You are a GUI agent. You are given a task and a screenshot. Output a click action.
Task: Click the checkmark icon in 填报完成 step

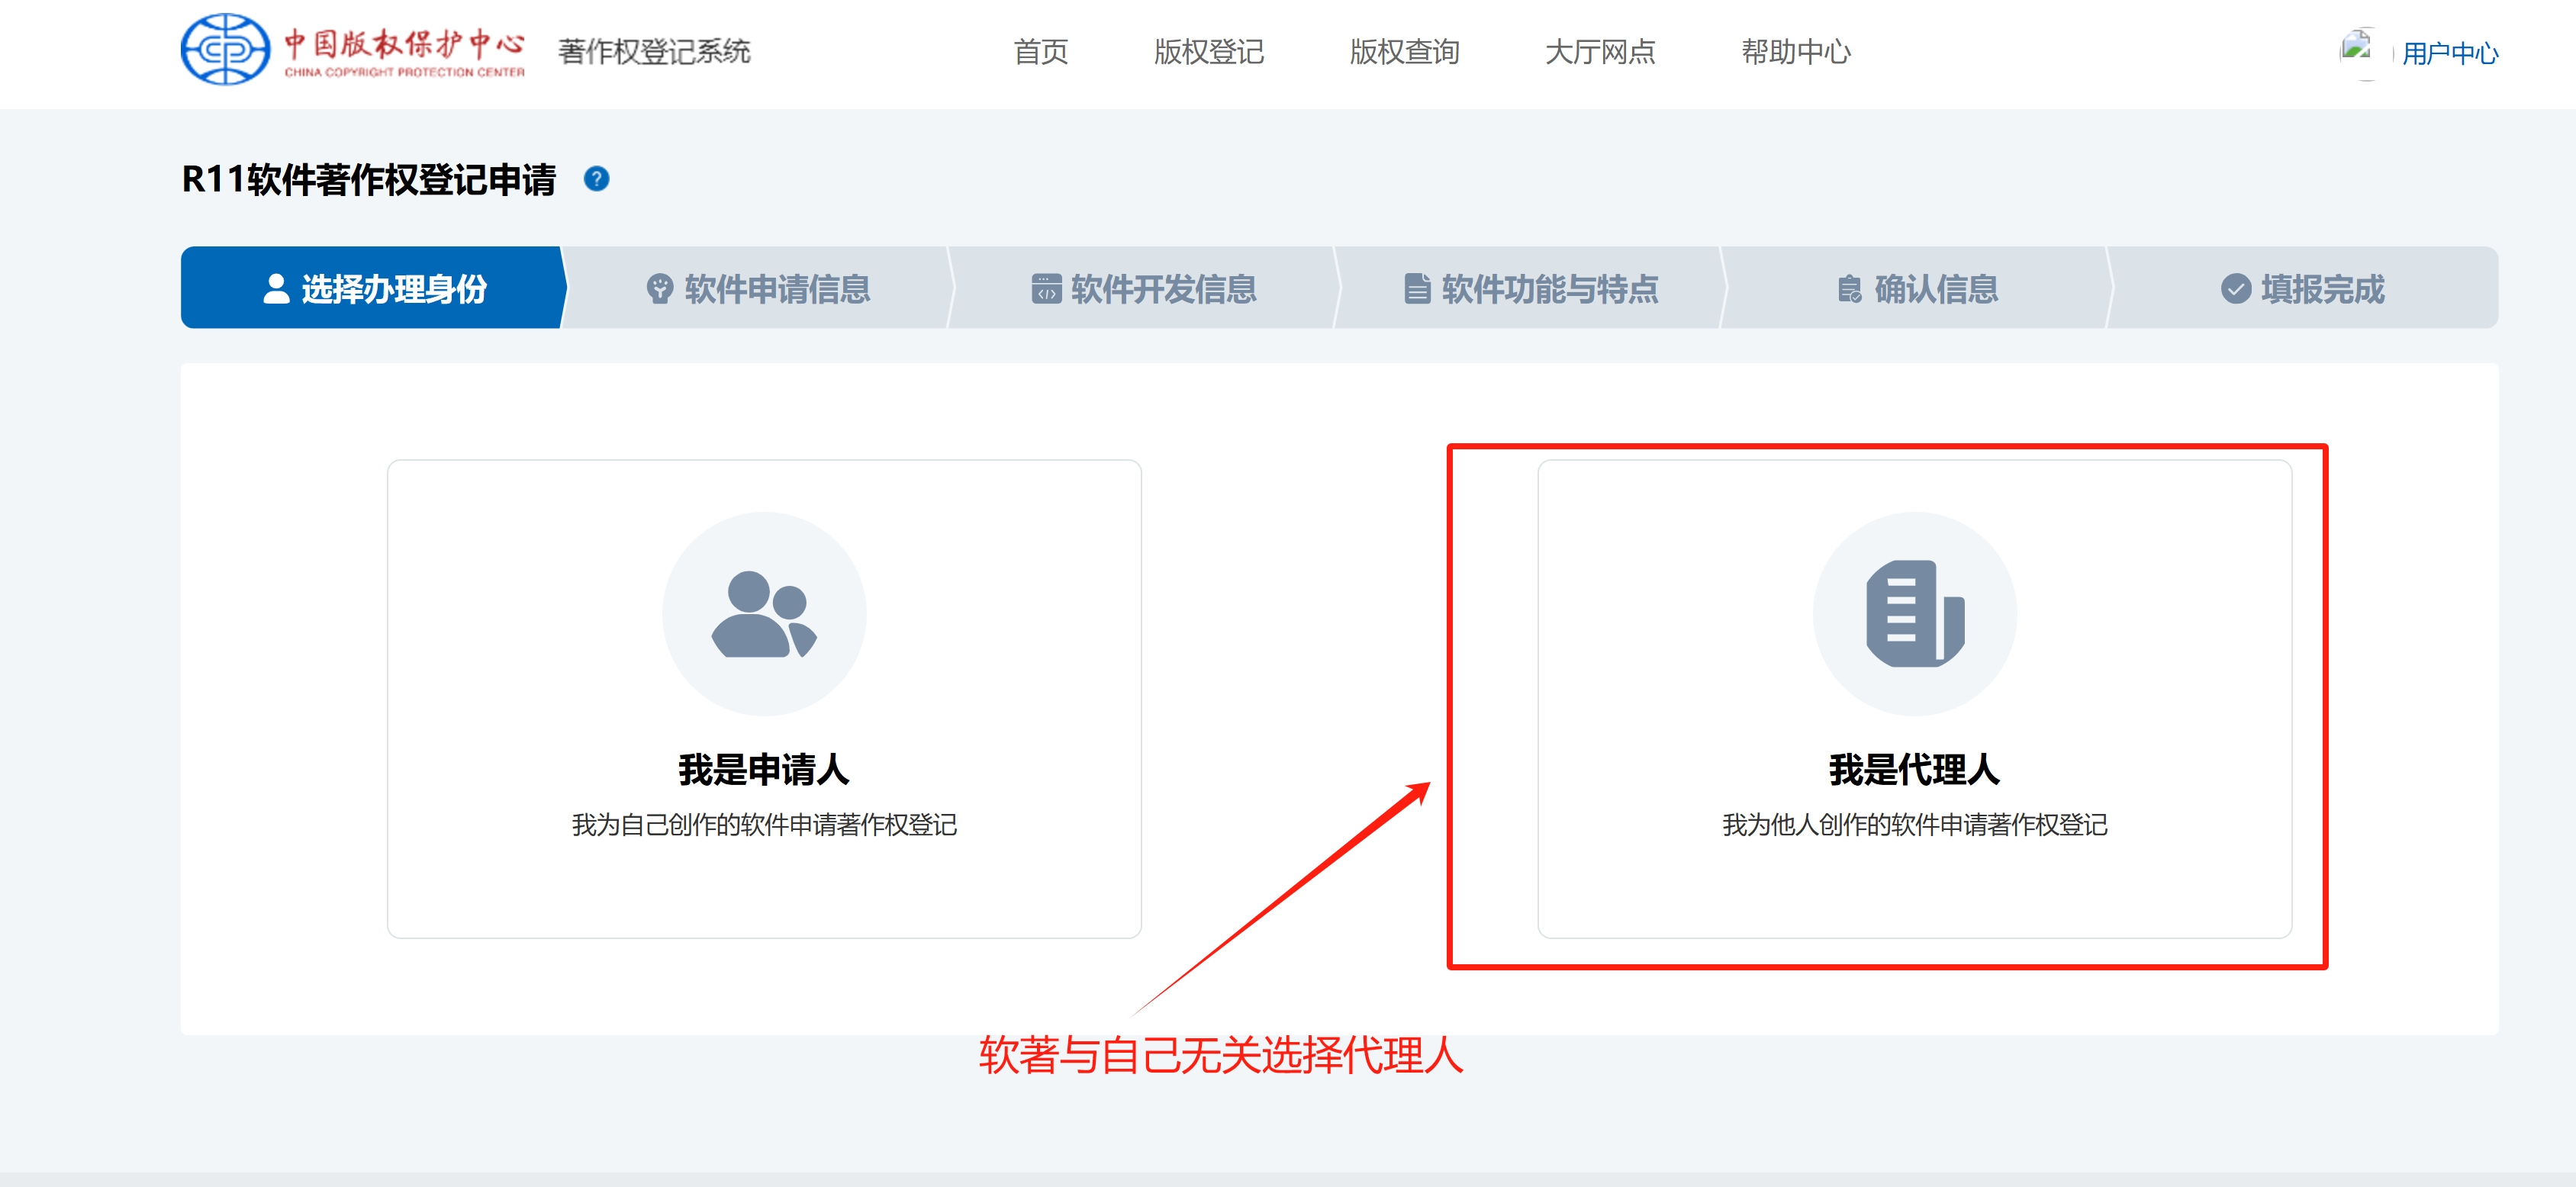pyautogui.click(x=2236, y=289)
